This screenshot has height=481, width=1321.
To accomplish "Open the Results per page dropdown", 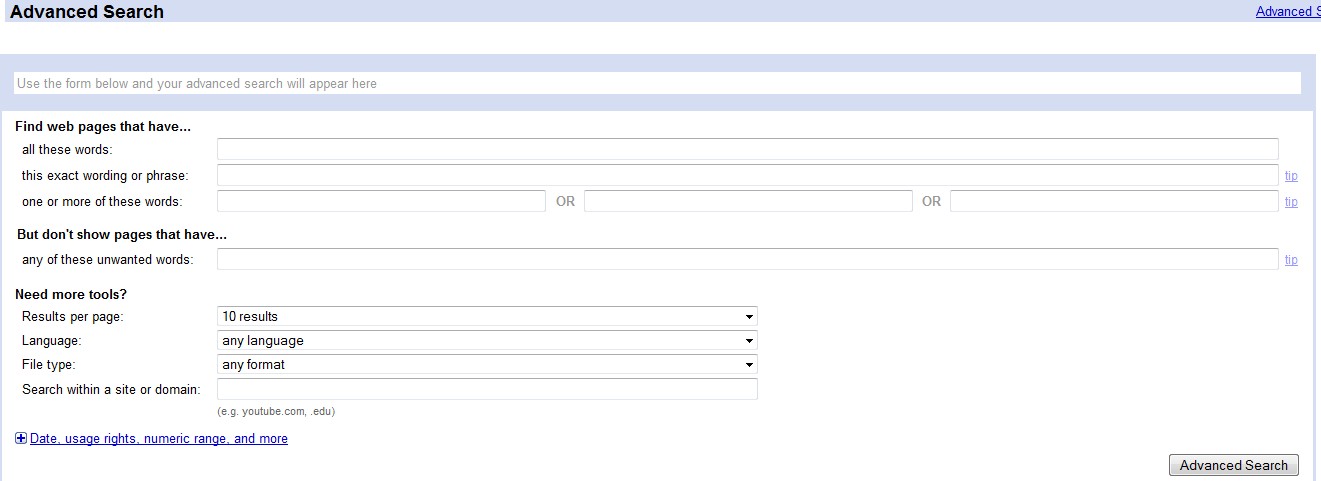I will [x=487, y=316].
